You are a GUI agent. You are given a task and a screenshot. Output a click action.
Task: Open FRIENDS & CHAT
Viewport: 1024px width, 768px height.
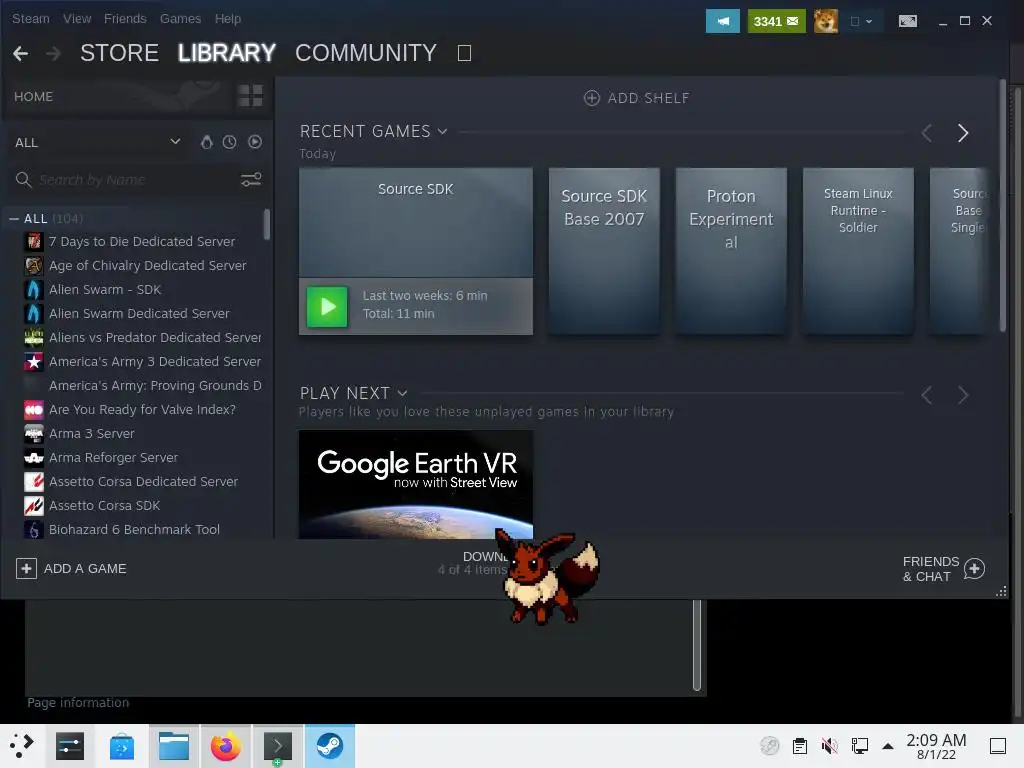tap(944, 569)
